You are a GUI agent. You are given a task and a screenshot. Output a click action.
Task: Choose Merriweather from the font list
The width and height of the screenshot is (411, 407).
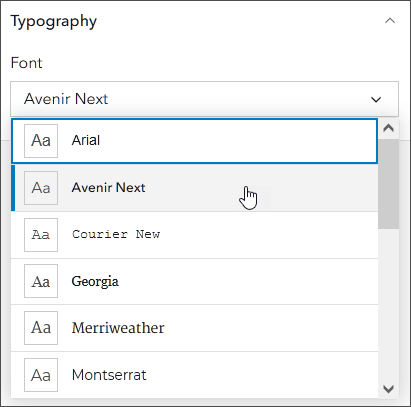195,328
